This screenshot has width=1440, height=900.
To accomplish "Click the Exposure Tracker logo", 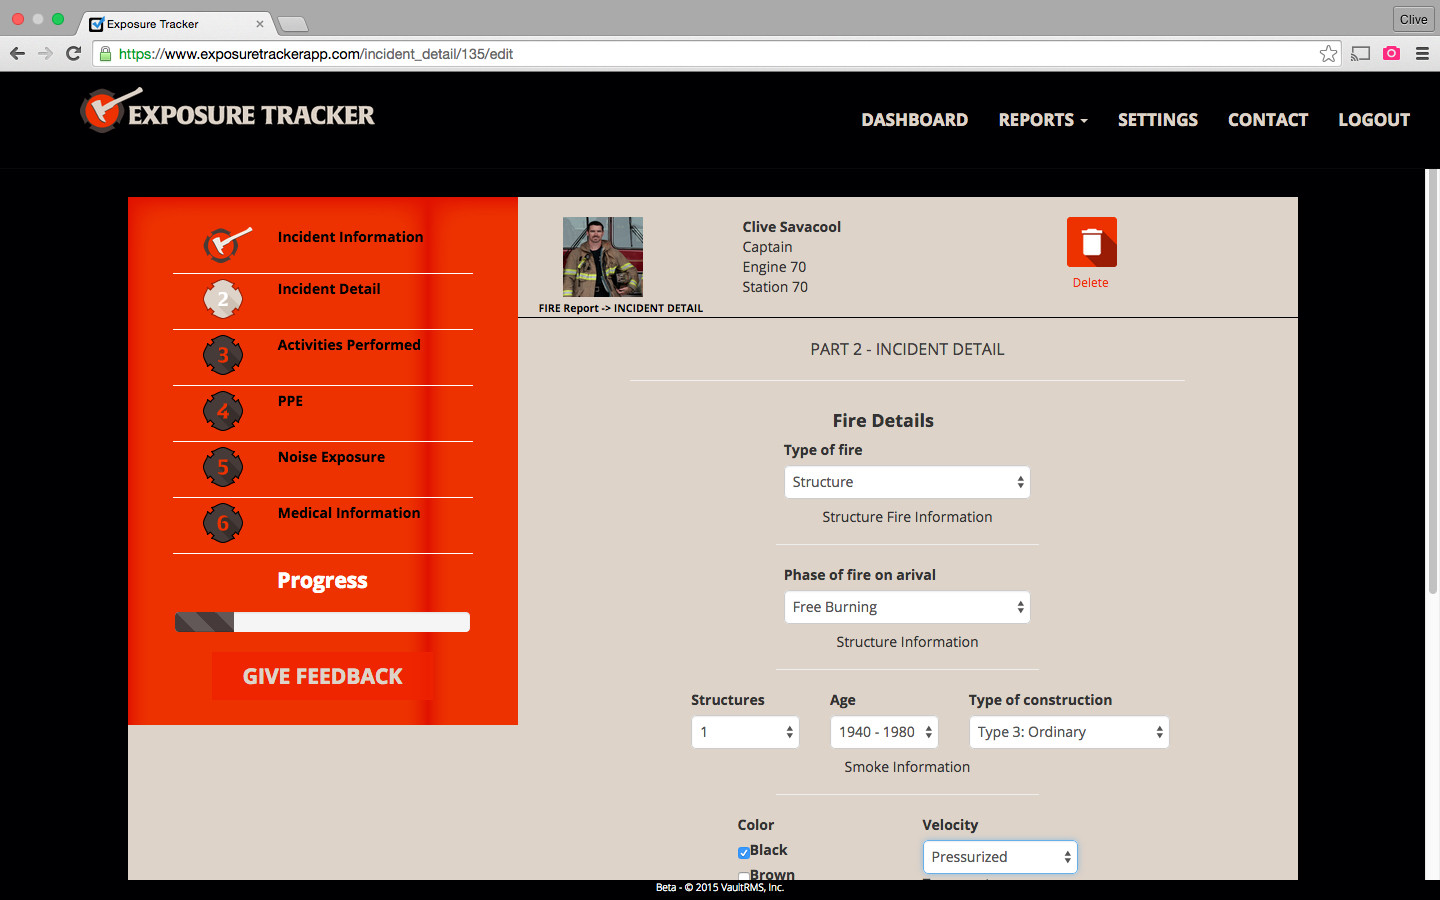I will click(228, 112).
